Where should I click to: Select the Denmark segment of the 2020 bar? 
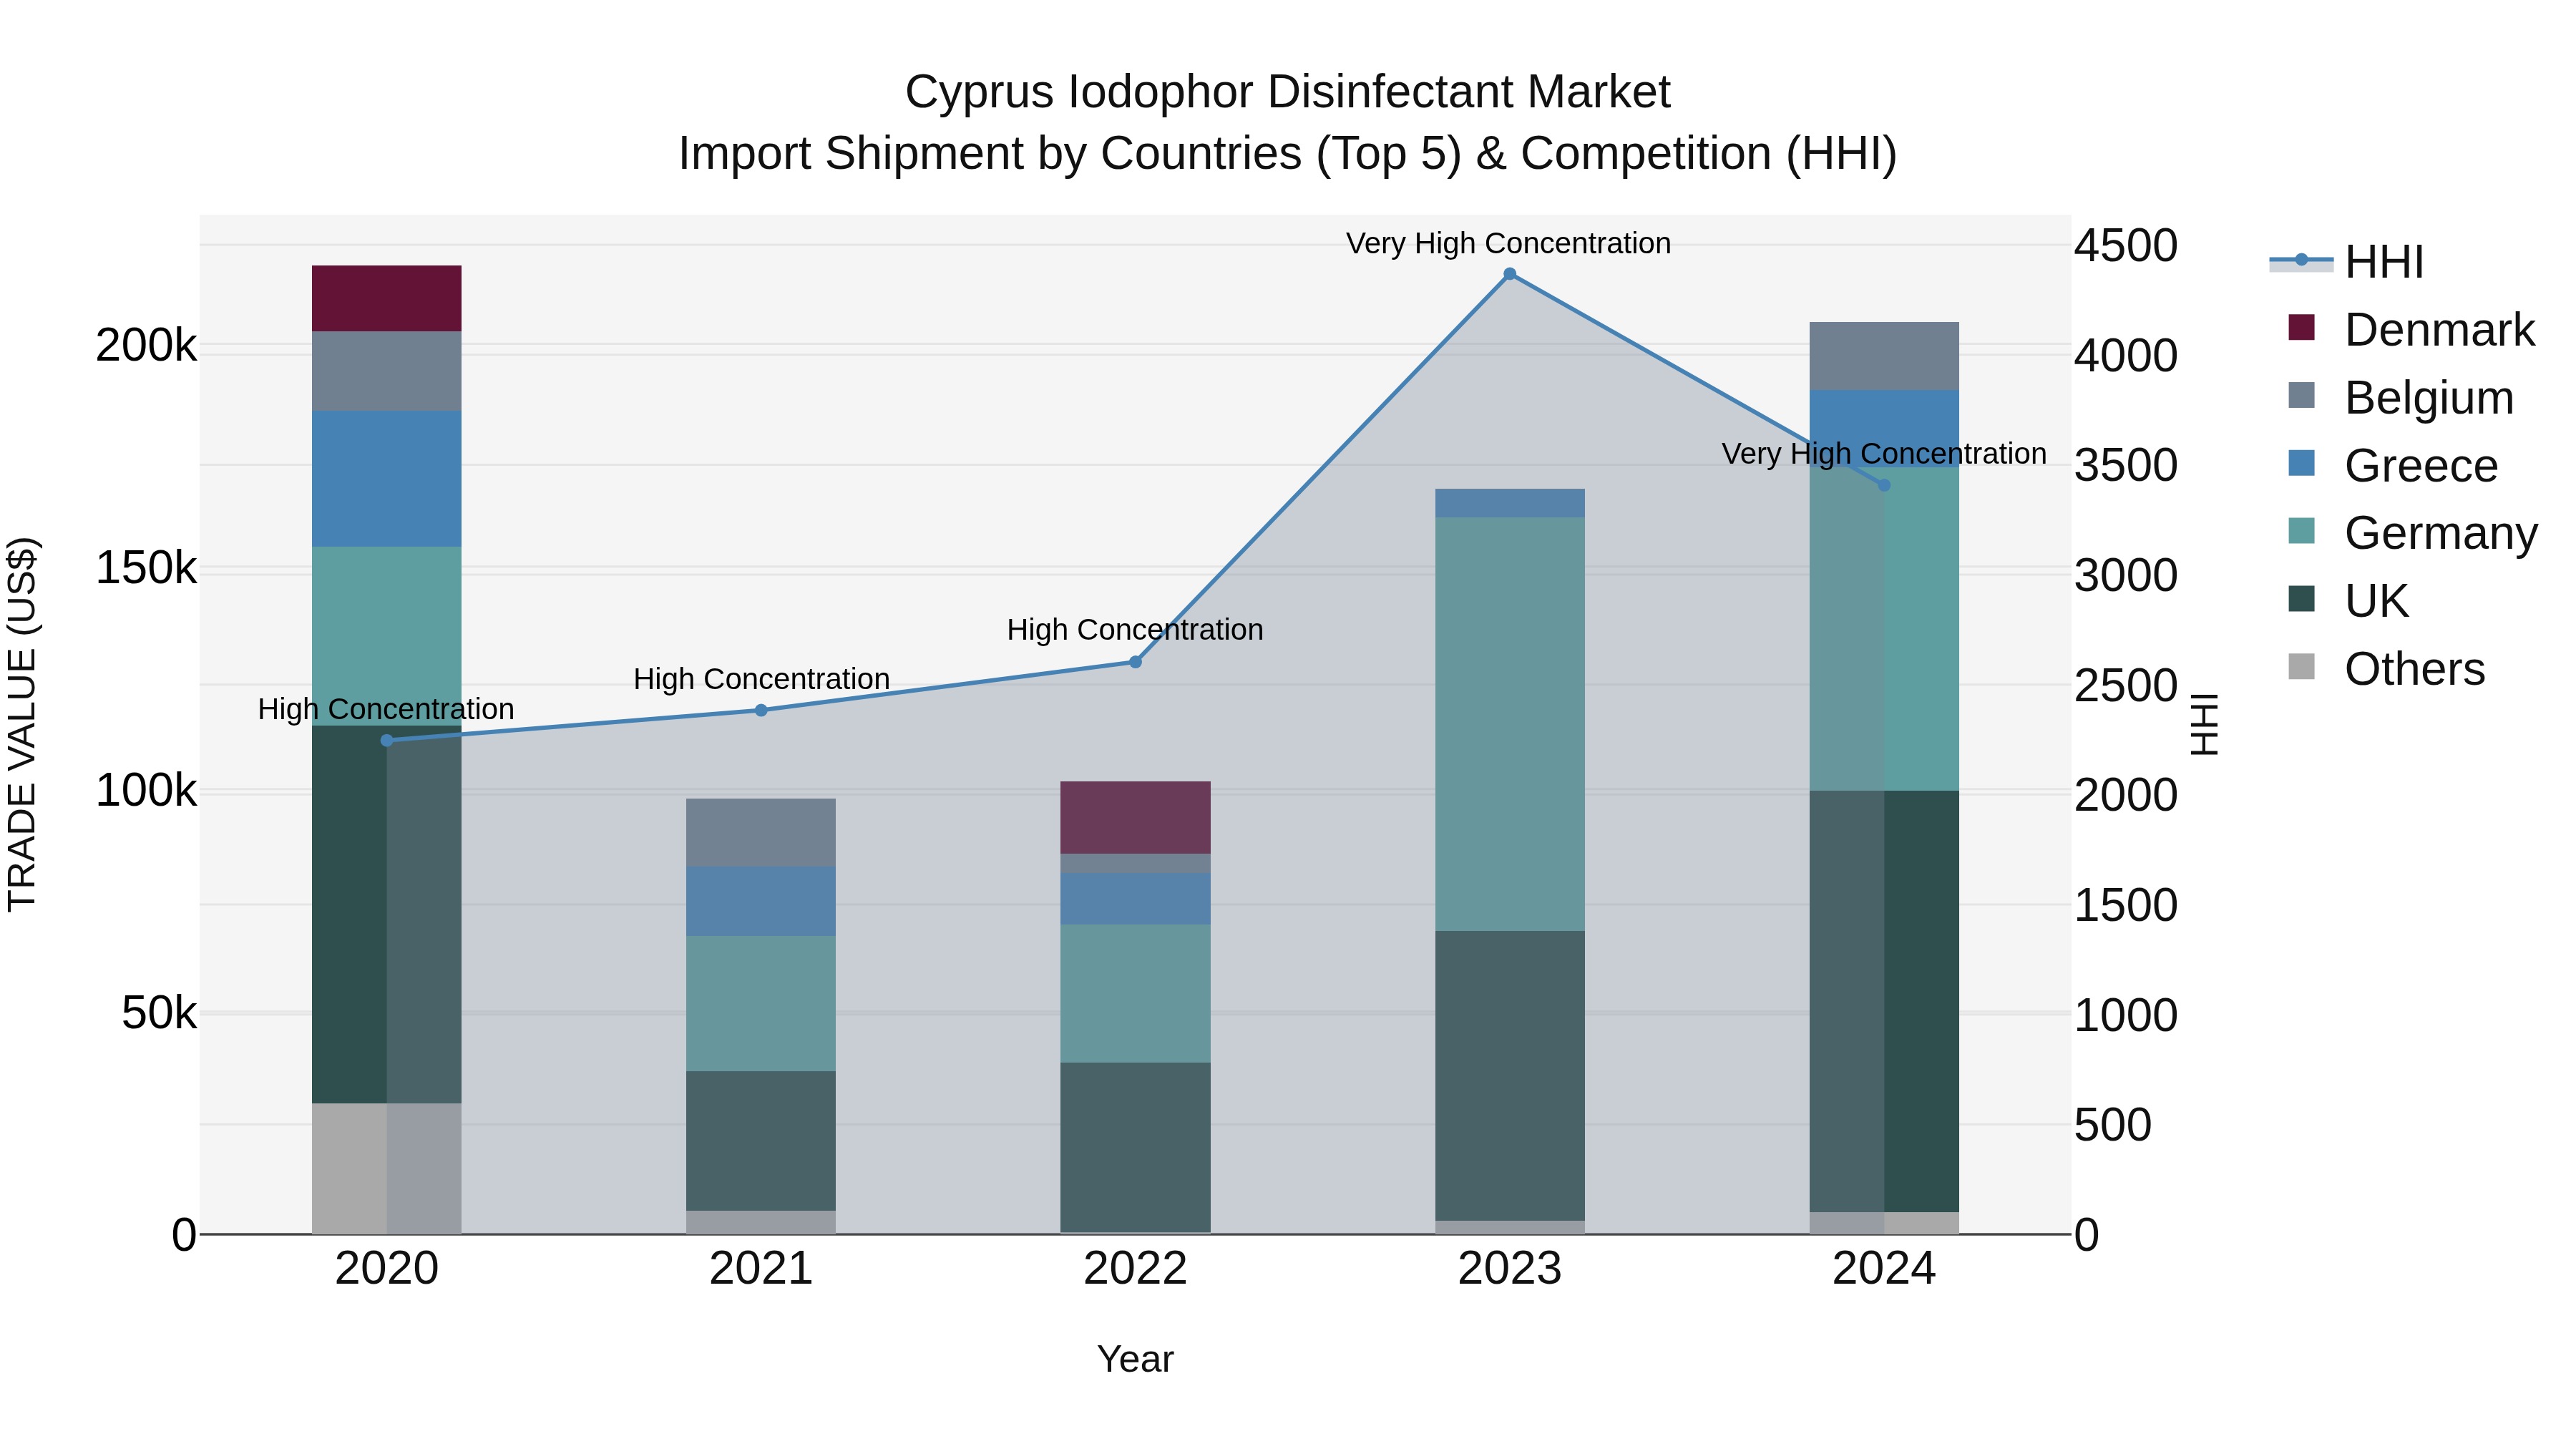click(x=387, y=298)
